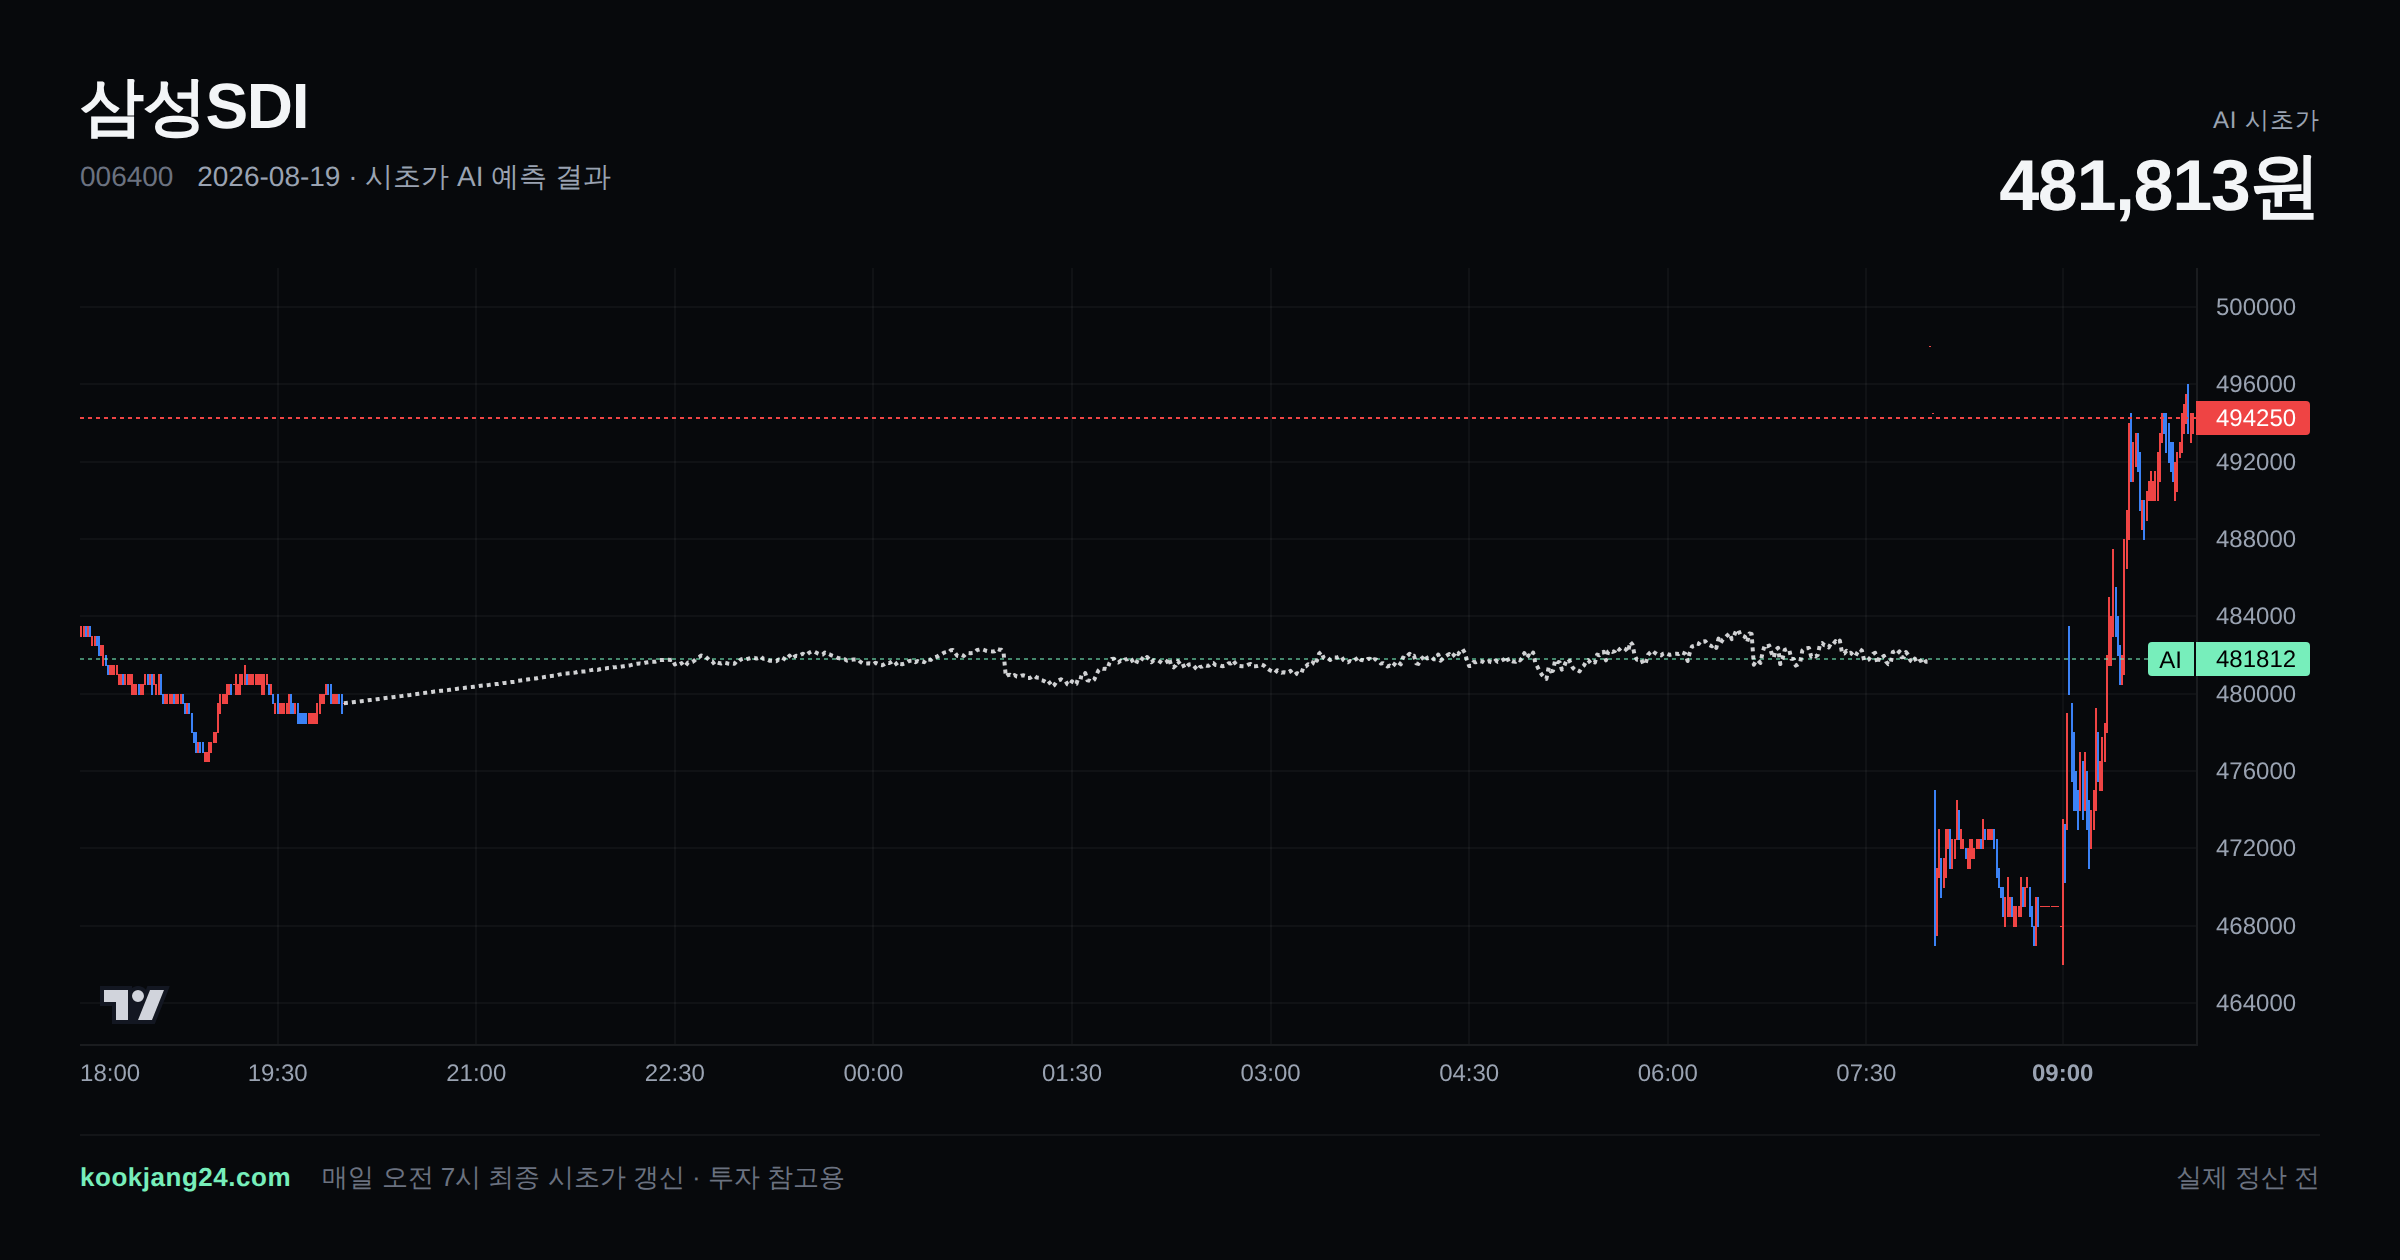This screenshot has width=2400, height=1260.
Task: Click the 480000 price axis label
Action: click(2255, 694)
